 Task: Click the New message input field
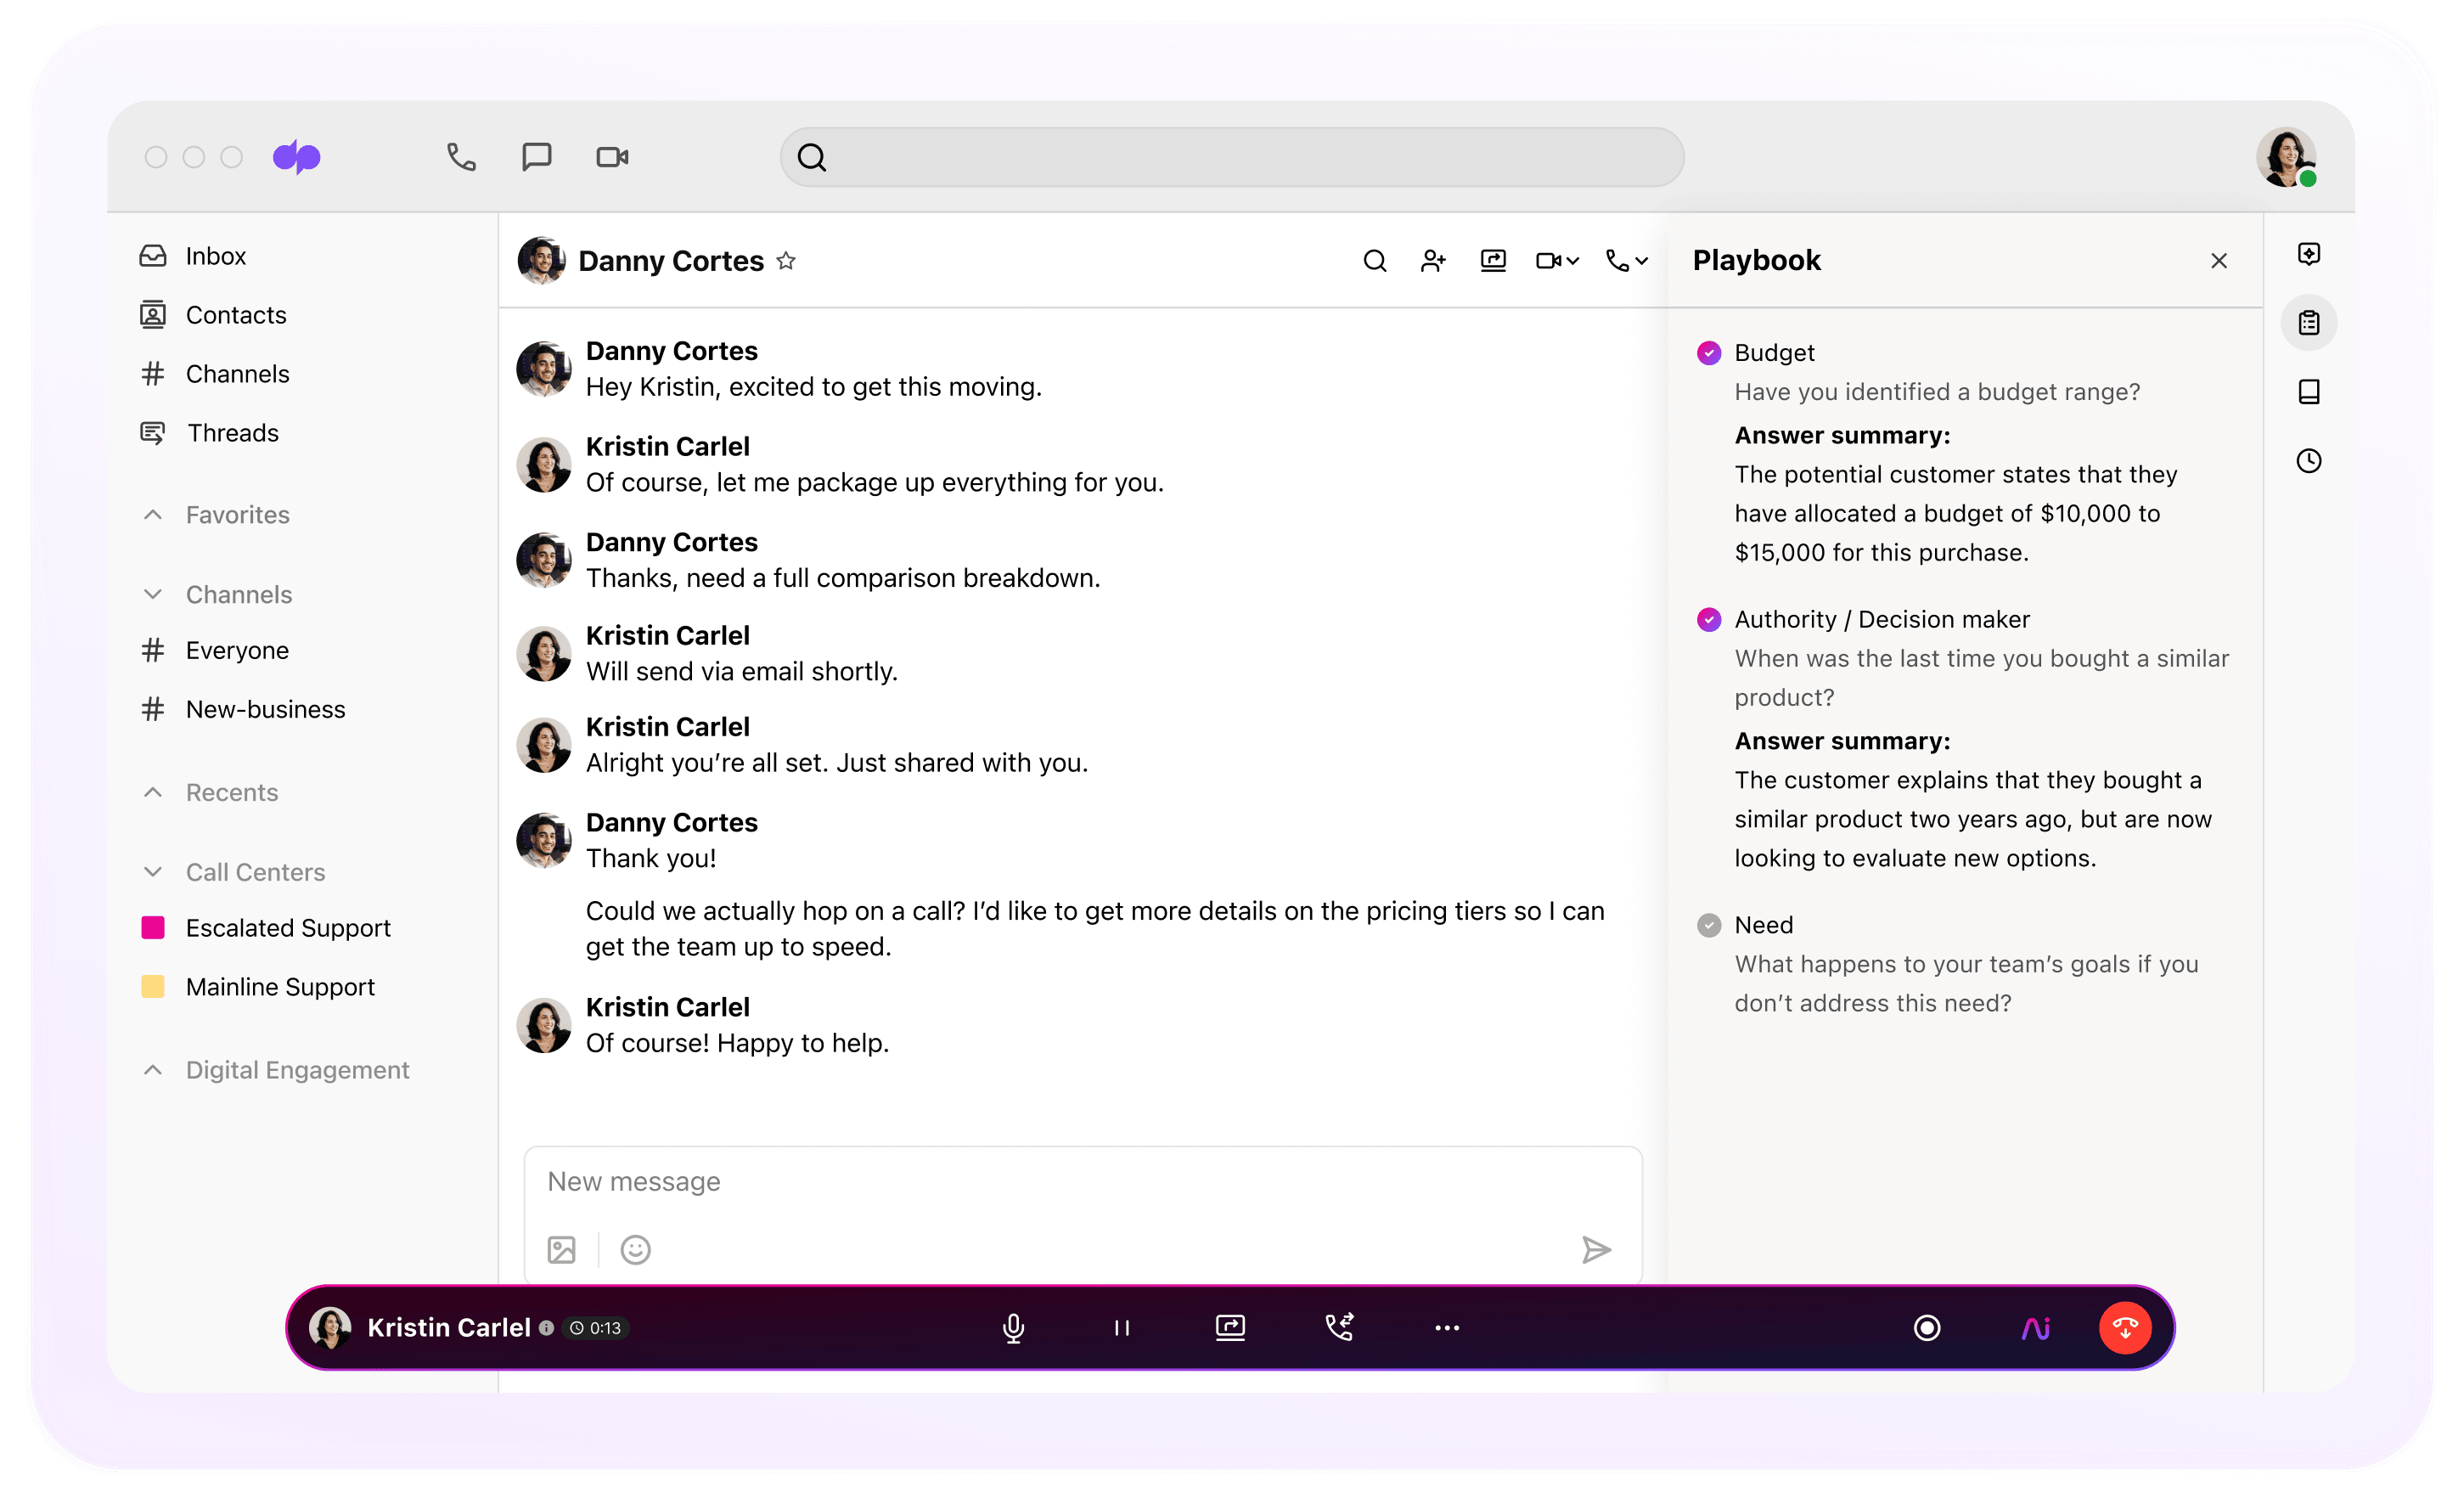tap(1081, 1181)
